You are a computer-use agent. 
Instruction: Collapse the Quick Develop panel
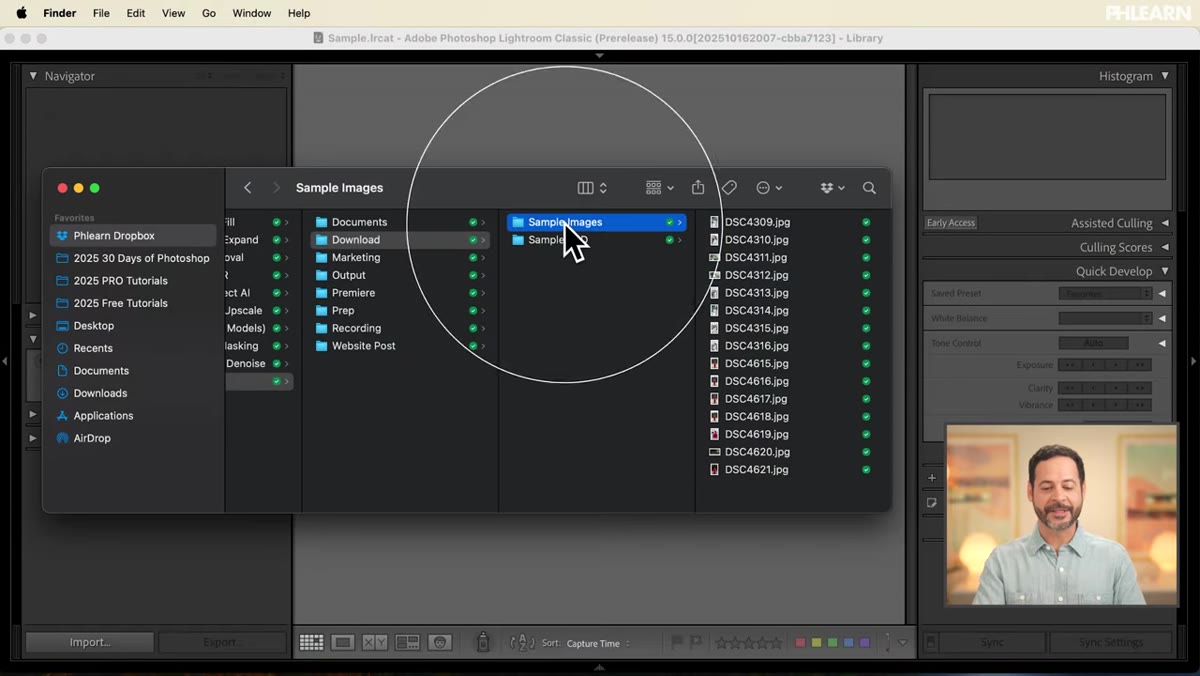click(1165, 271)
